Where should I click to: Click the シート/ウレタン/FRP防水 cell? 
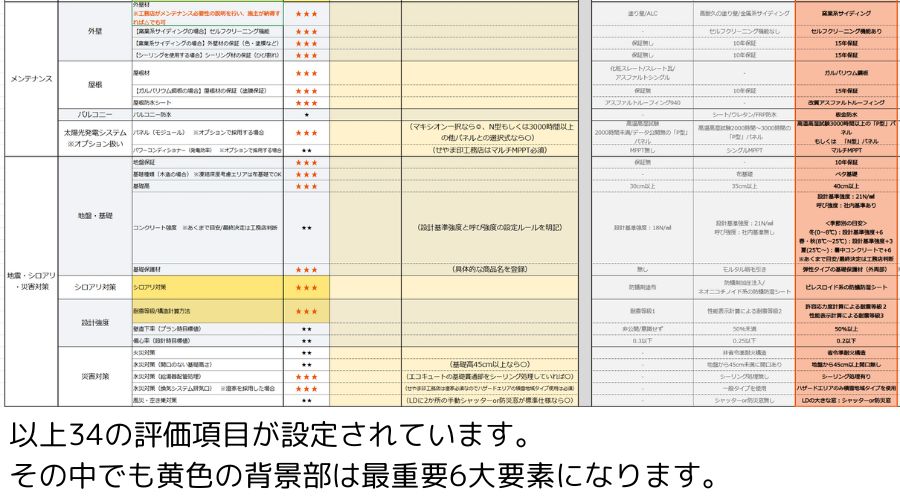pyautogui.click(x=744, y=115)
